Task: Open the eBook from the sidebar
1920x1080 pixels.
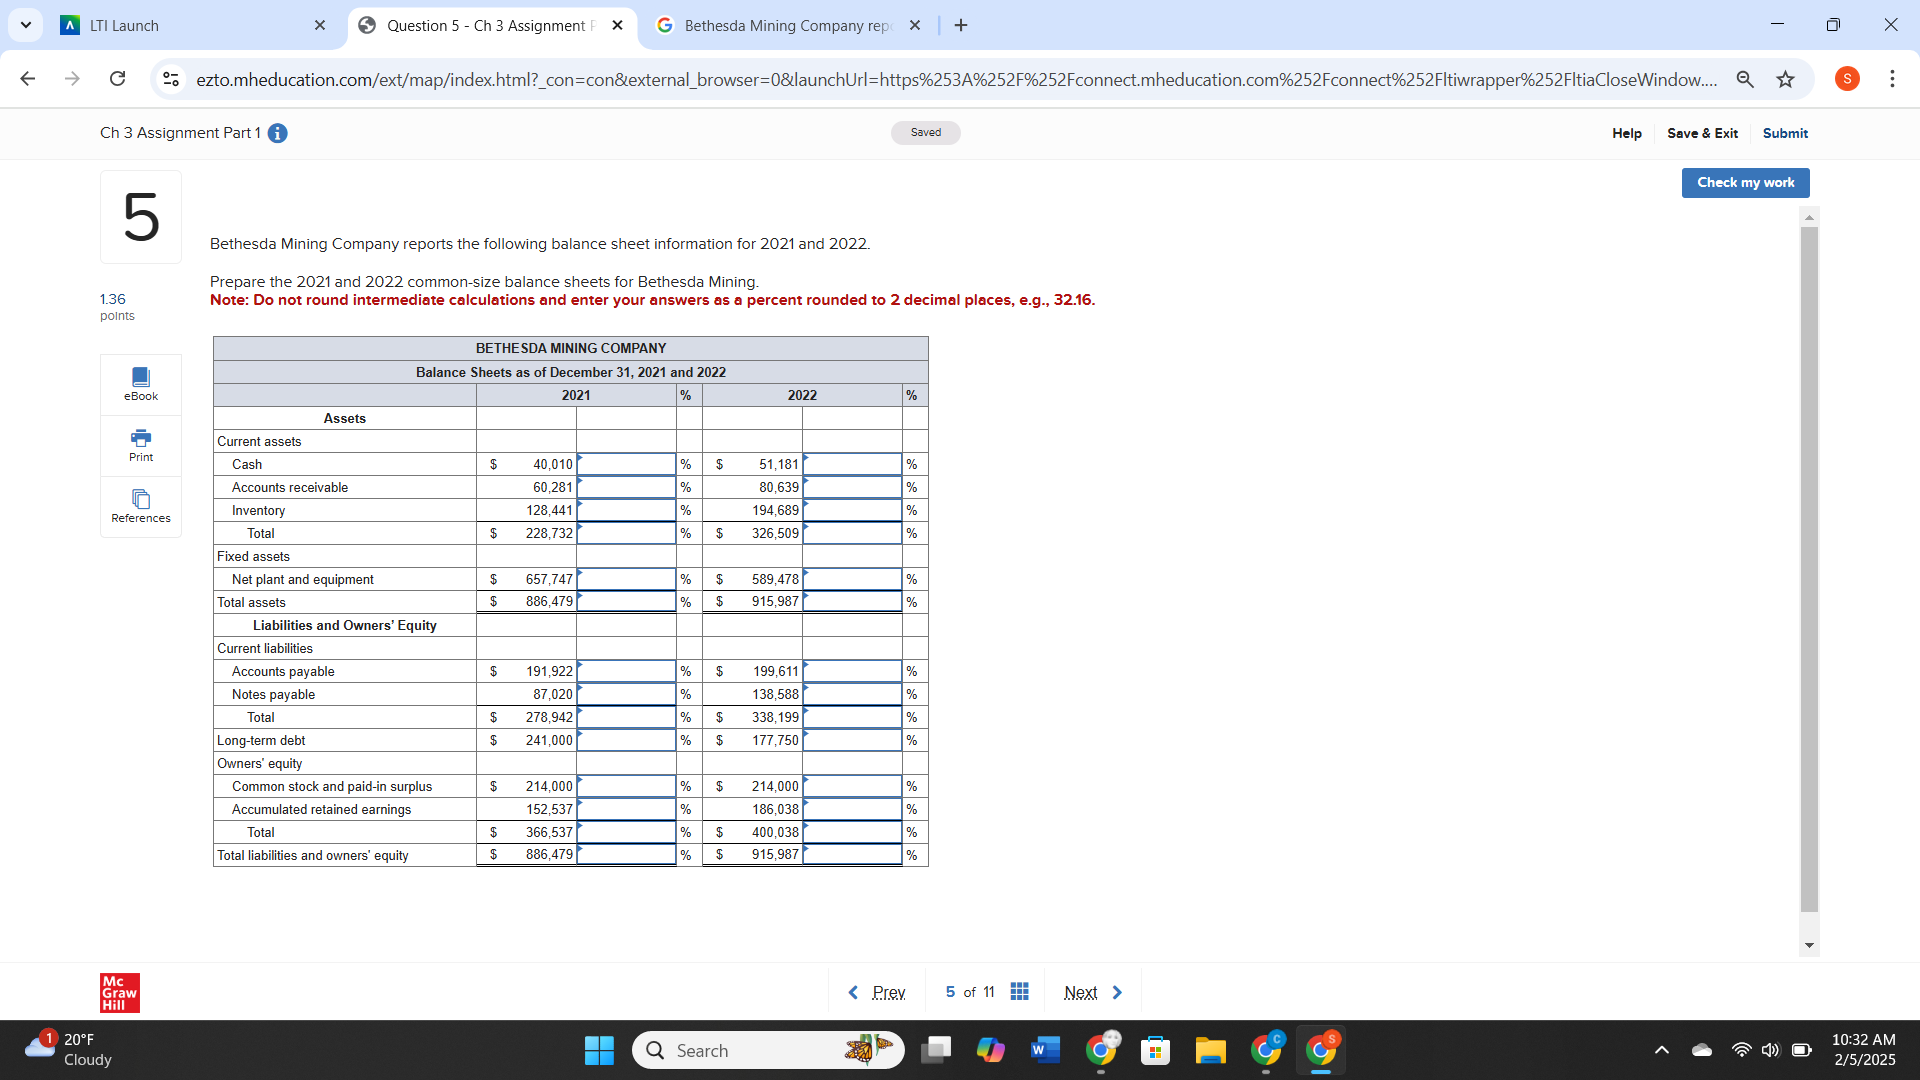Action: 140,383
